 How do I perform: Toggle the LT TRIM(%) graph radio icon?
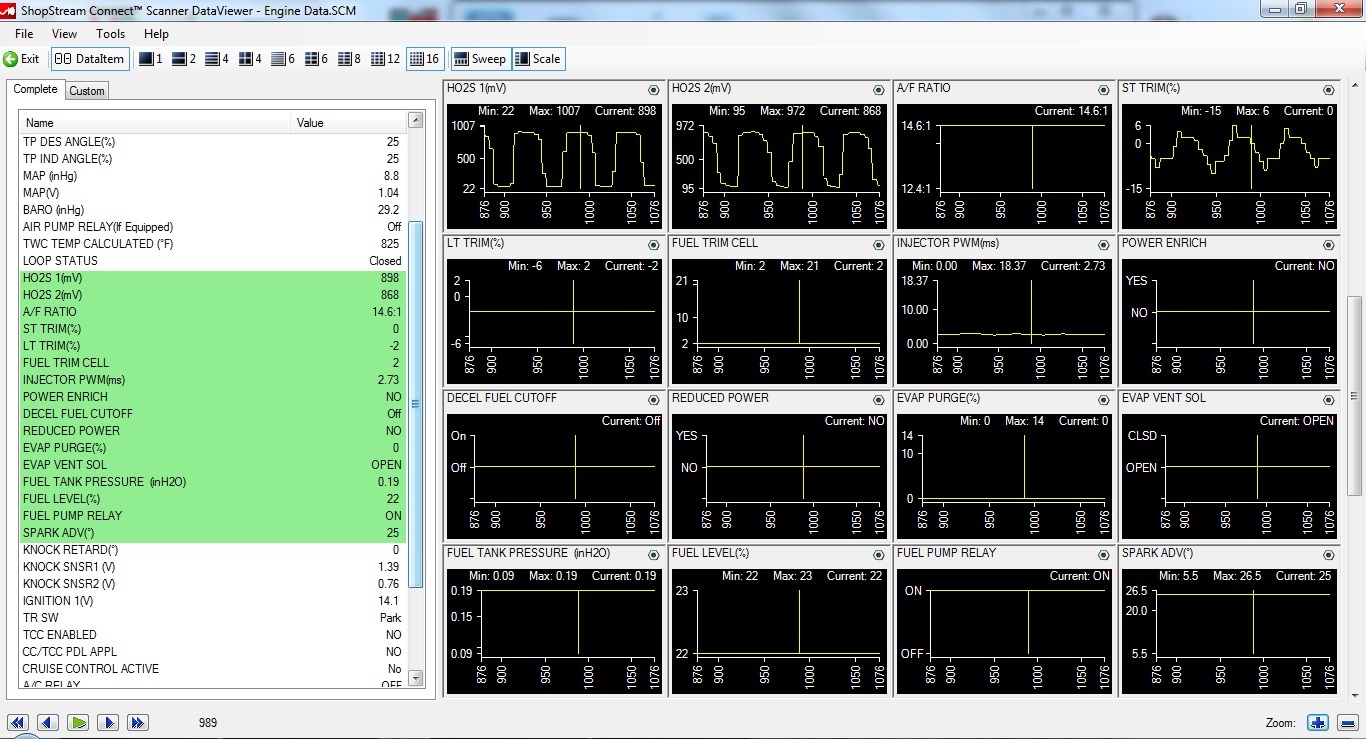pyautogui.click(x=653, y=245)
